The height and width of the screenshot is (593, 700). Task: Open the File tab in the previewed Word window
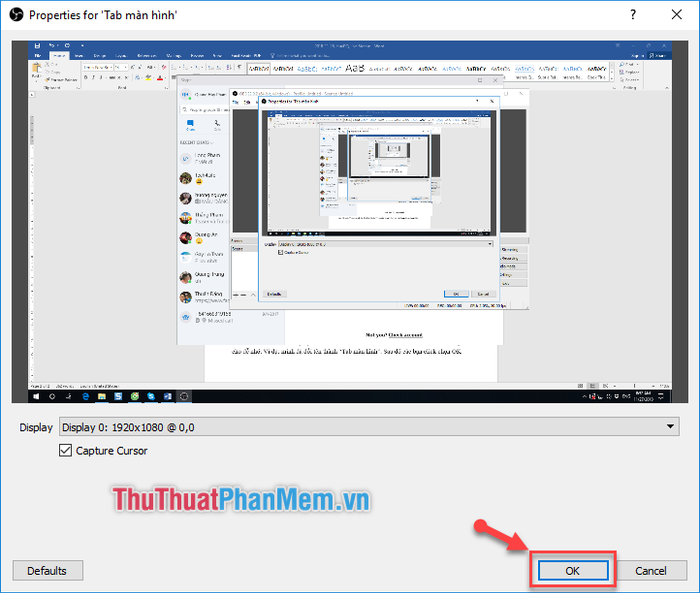pyautogui.click(x=37, y=56)
